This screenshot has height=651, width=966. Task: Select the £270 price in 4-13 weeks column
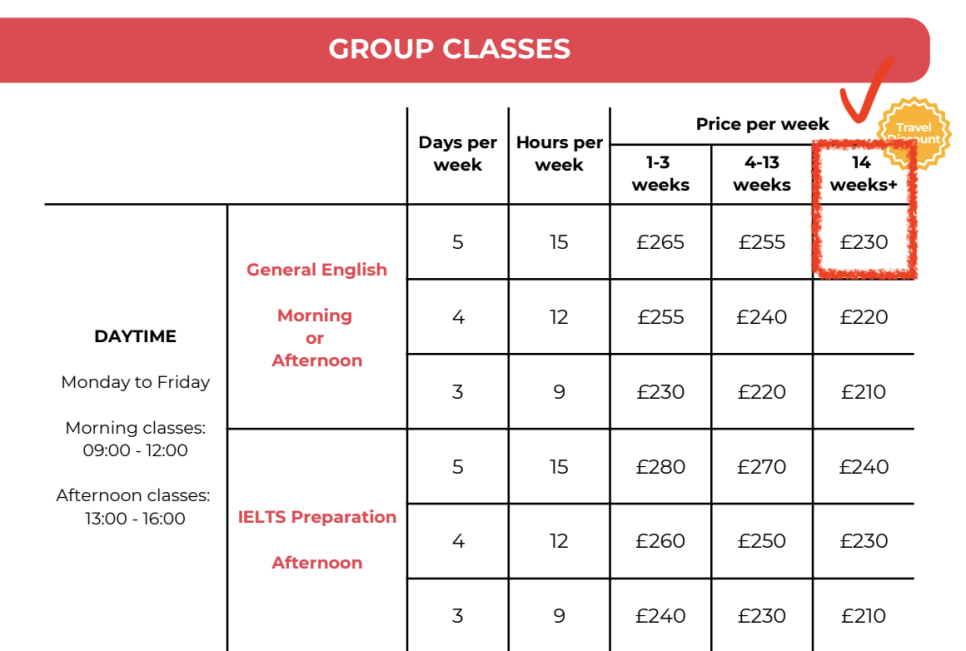(x=762, y=467)
